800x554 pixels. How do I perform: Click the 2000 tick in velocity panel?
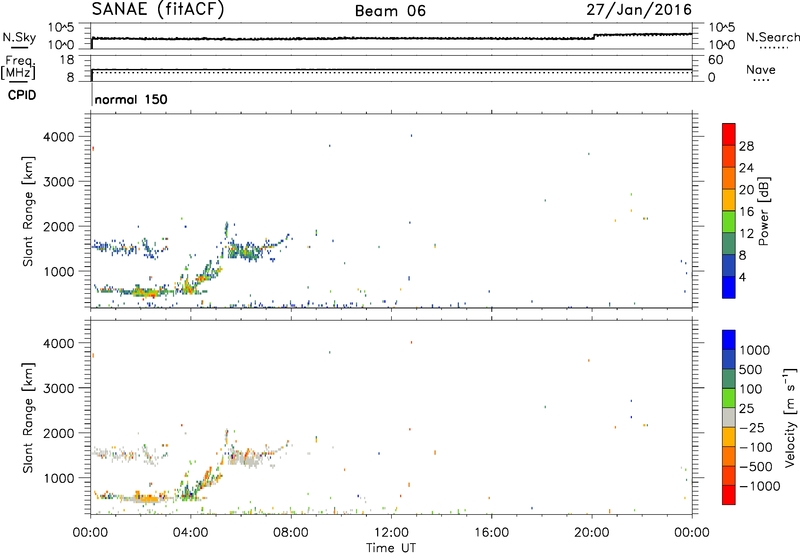(59, 433)
